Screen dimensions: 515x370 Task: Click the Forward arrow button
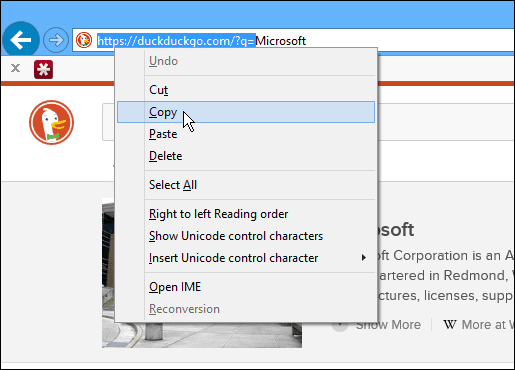[x=56, y=40]
